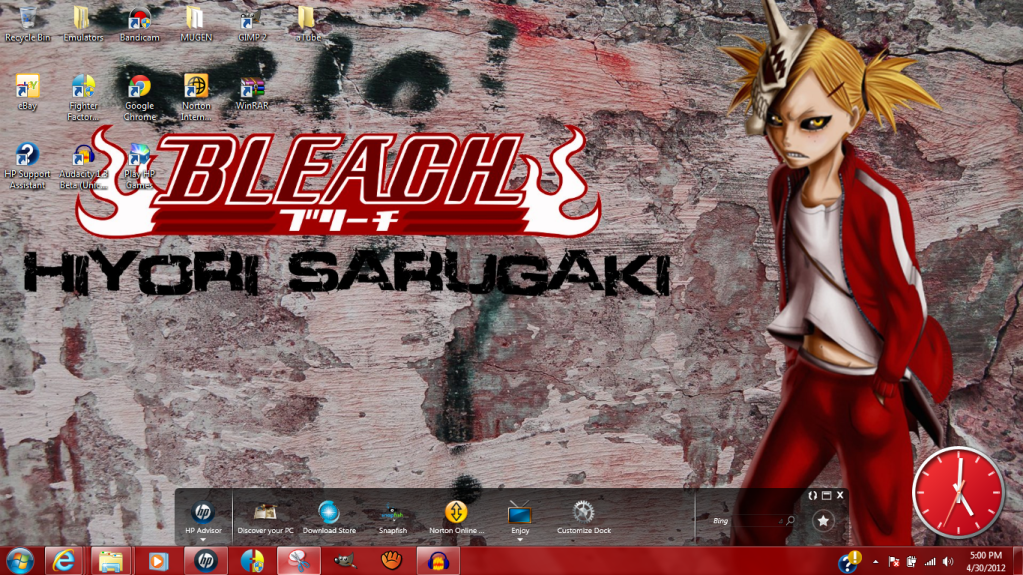Click the star favorites button in dock

pyautogui.click(x=823, y=521)
